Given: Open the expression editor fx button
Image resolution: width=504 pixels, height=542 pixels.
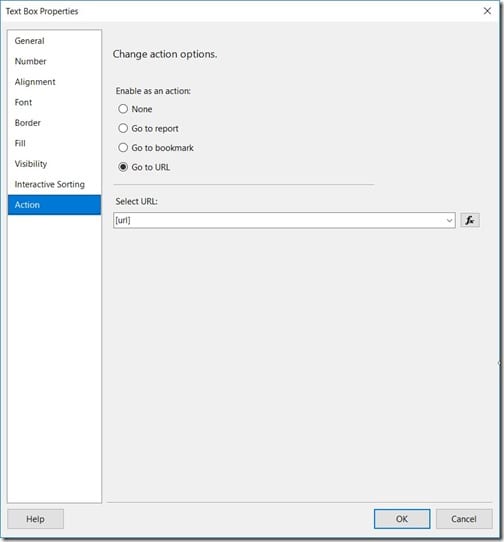Looking at the screenshot, I should pos(470,220).
